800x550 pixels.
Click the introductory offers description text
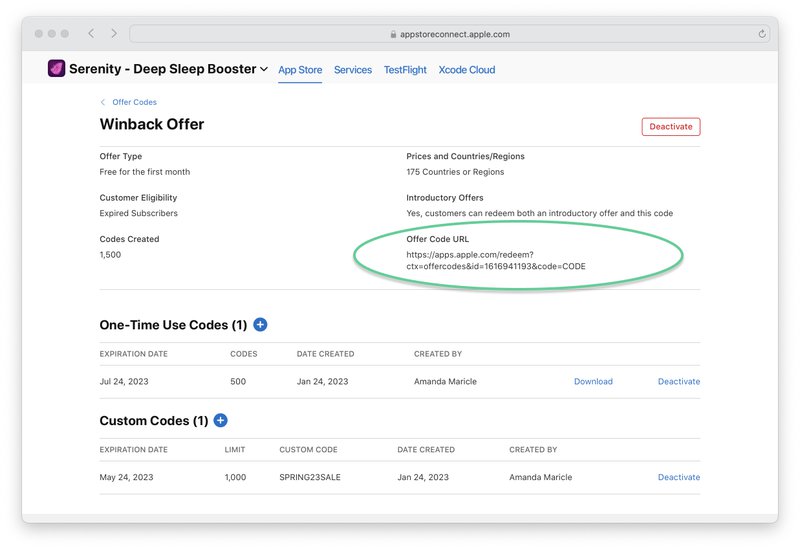click(x=539, y=213)
